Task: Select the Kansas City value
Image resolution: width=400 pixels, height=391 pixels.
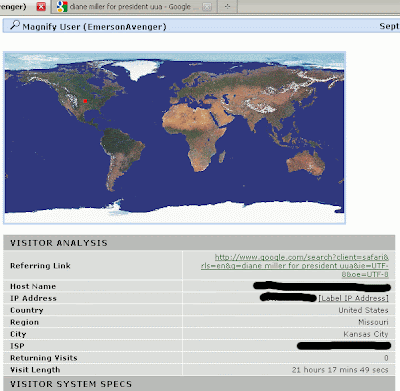Action: 366,334
